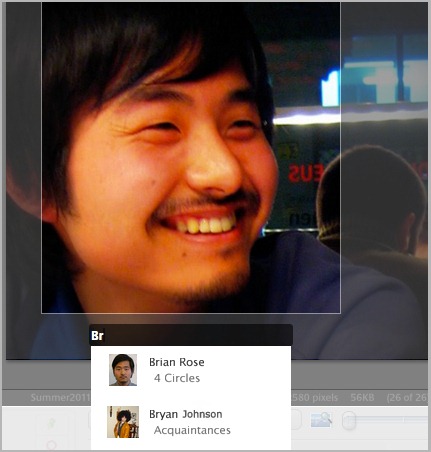Click the "(26 of 26)" image counter
This screenshot has height=452, width=431.
click(x=407, y=397)
